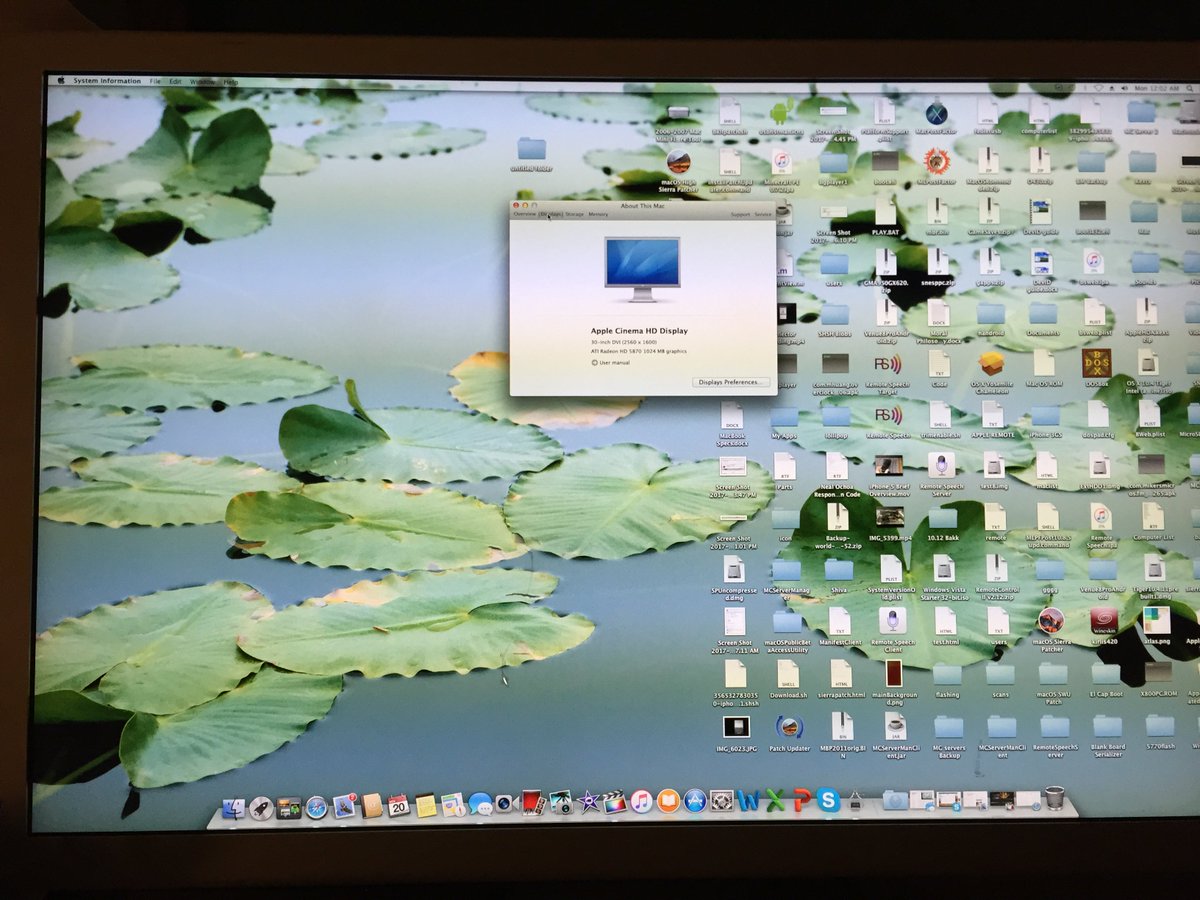Image resolution: width=1200 pixels, height=900 pixels.
Task: Open Photo Booth icon in Dock
Action: click(533, 803)
